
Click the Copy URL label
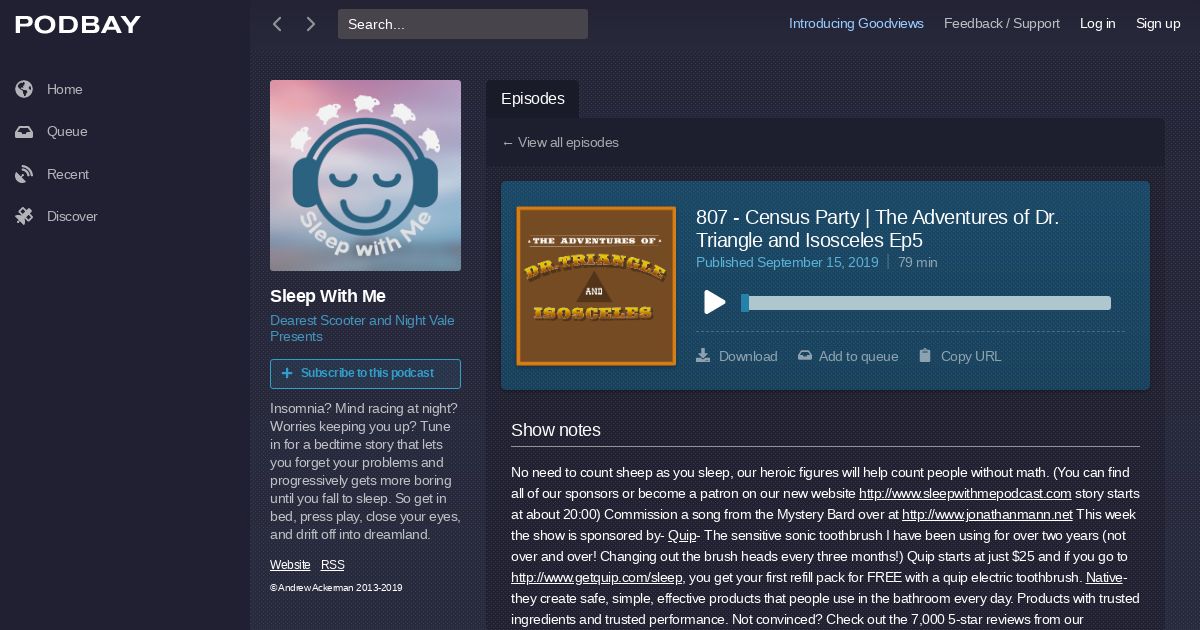tap(971, 356)
